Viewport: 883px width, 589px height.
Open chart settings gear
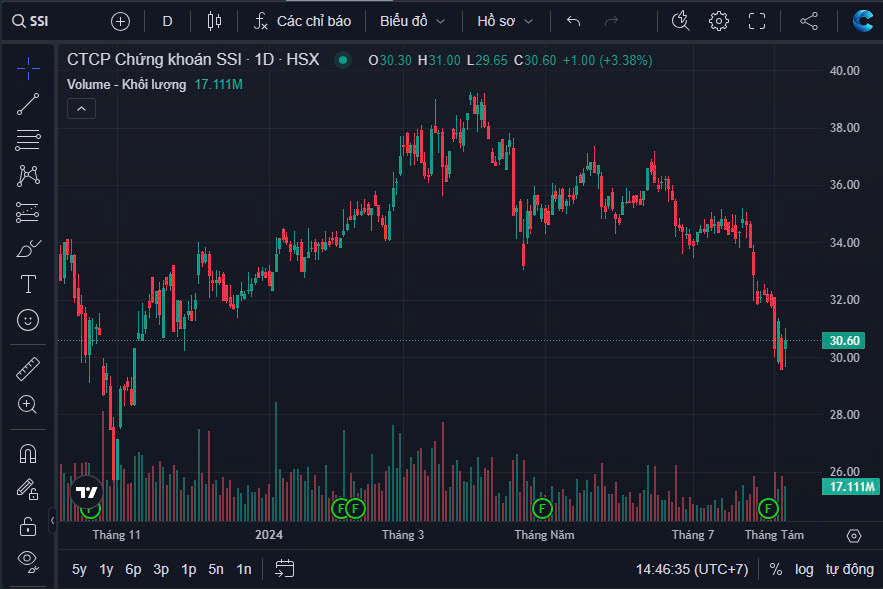click(x=719, y=21)
